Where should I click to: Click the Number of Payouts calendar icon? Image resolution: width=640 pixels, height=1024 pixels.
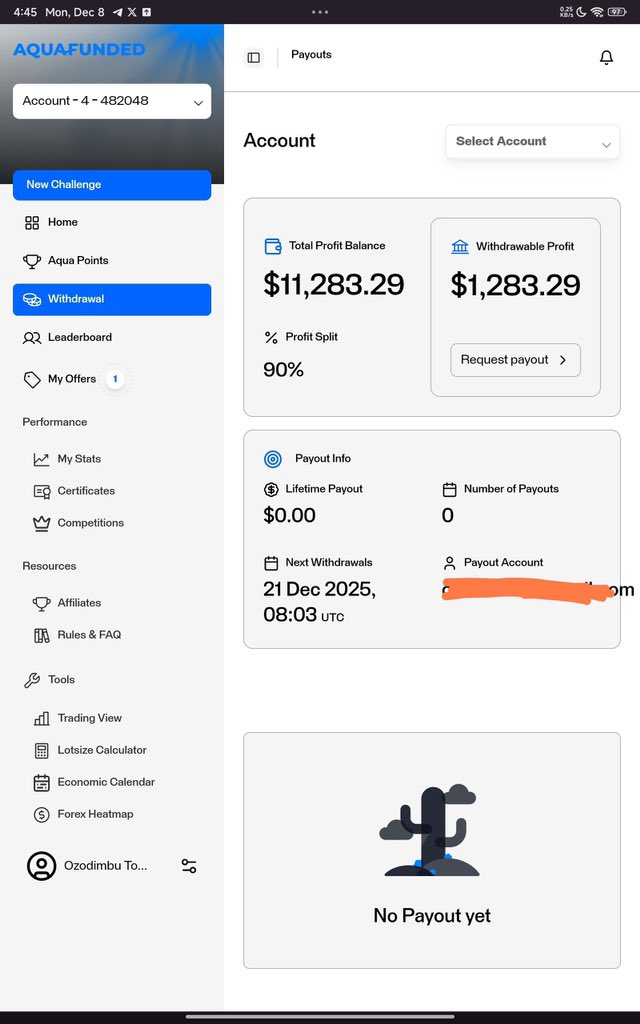point(449,489)
